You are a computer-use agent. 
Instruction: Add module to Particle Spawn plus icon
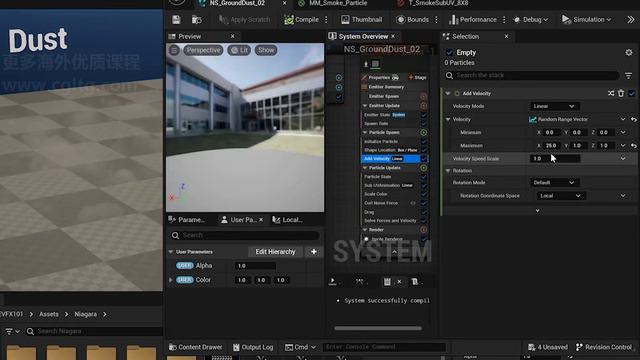(x=424, y=132)
